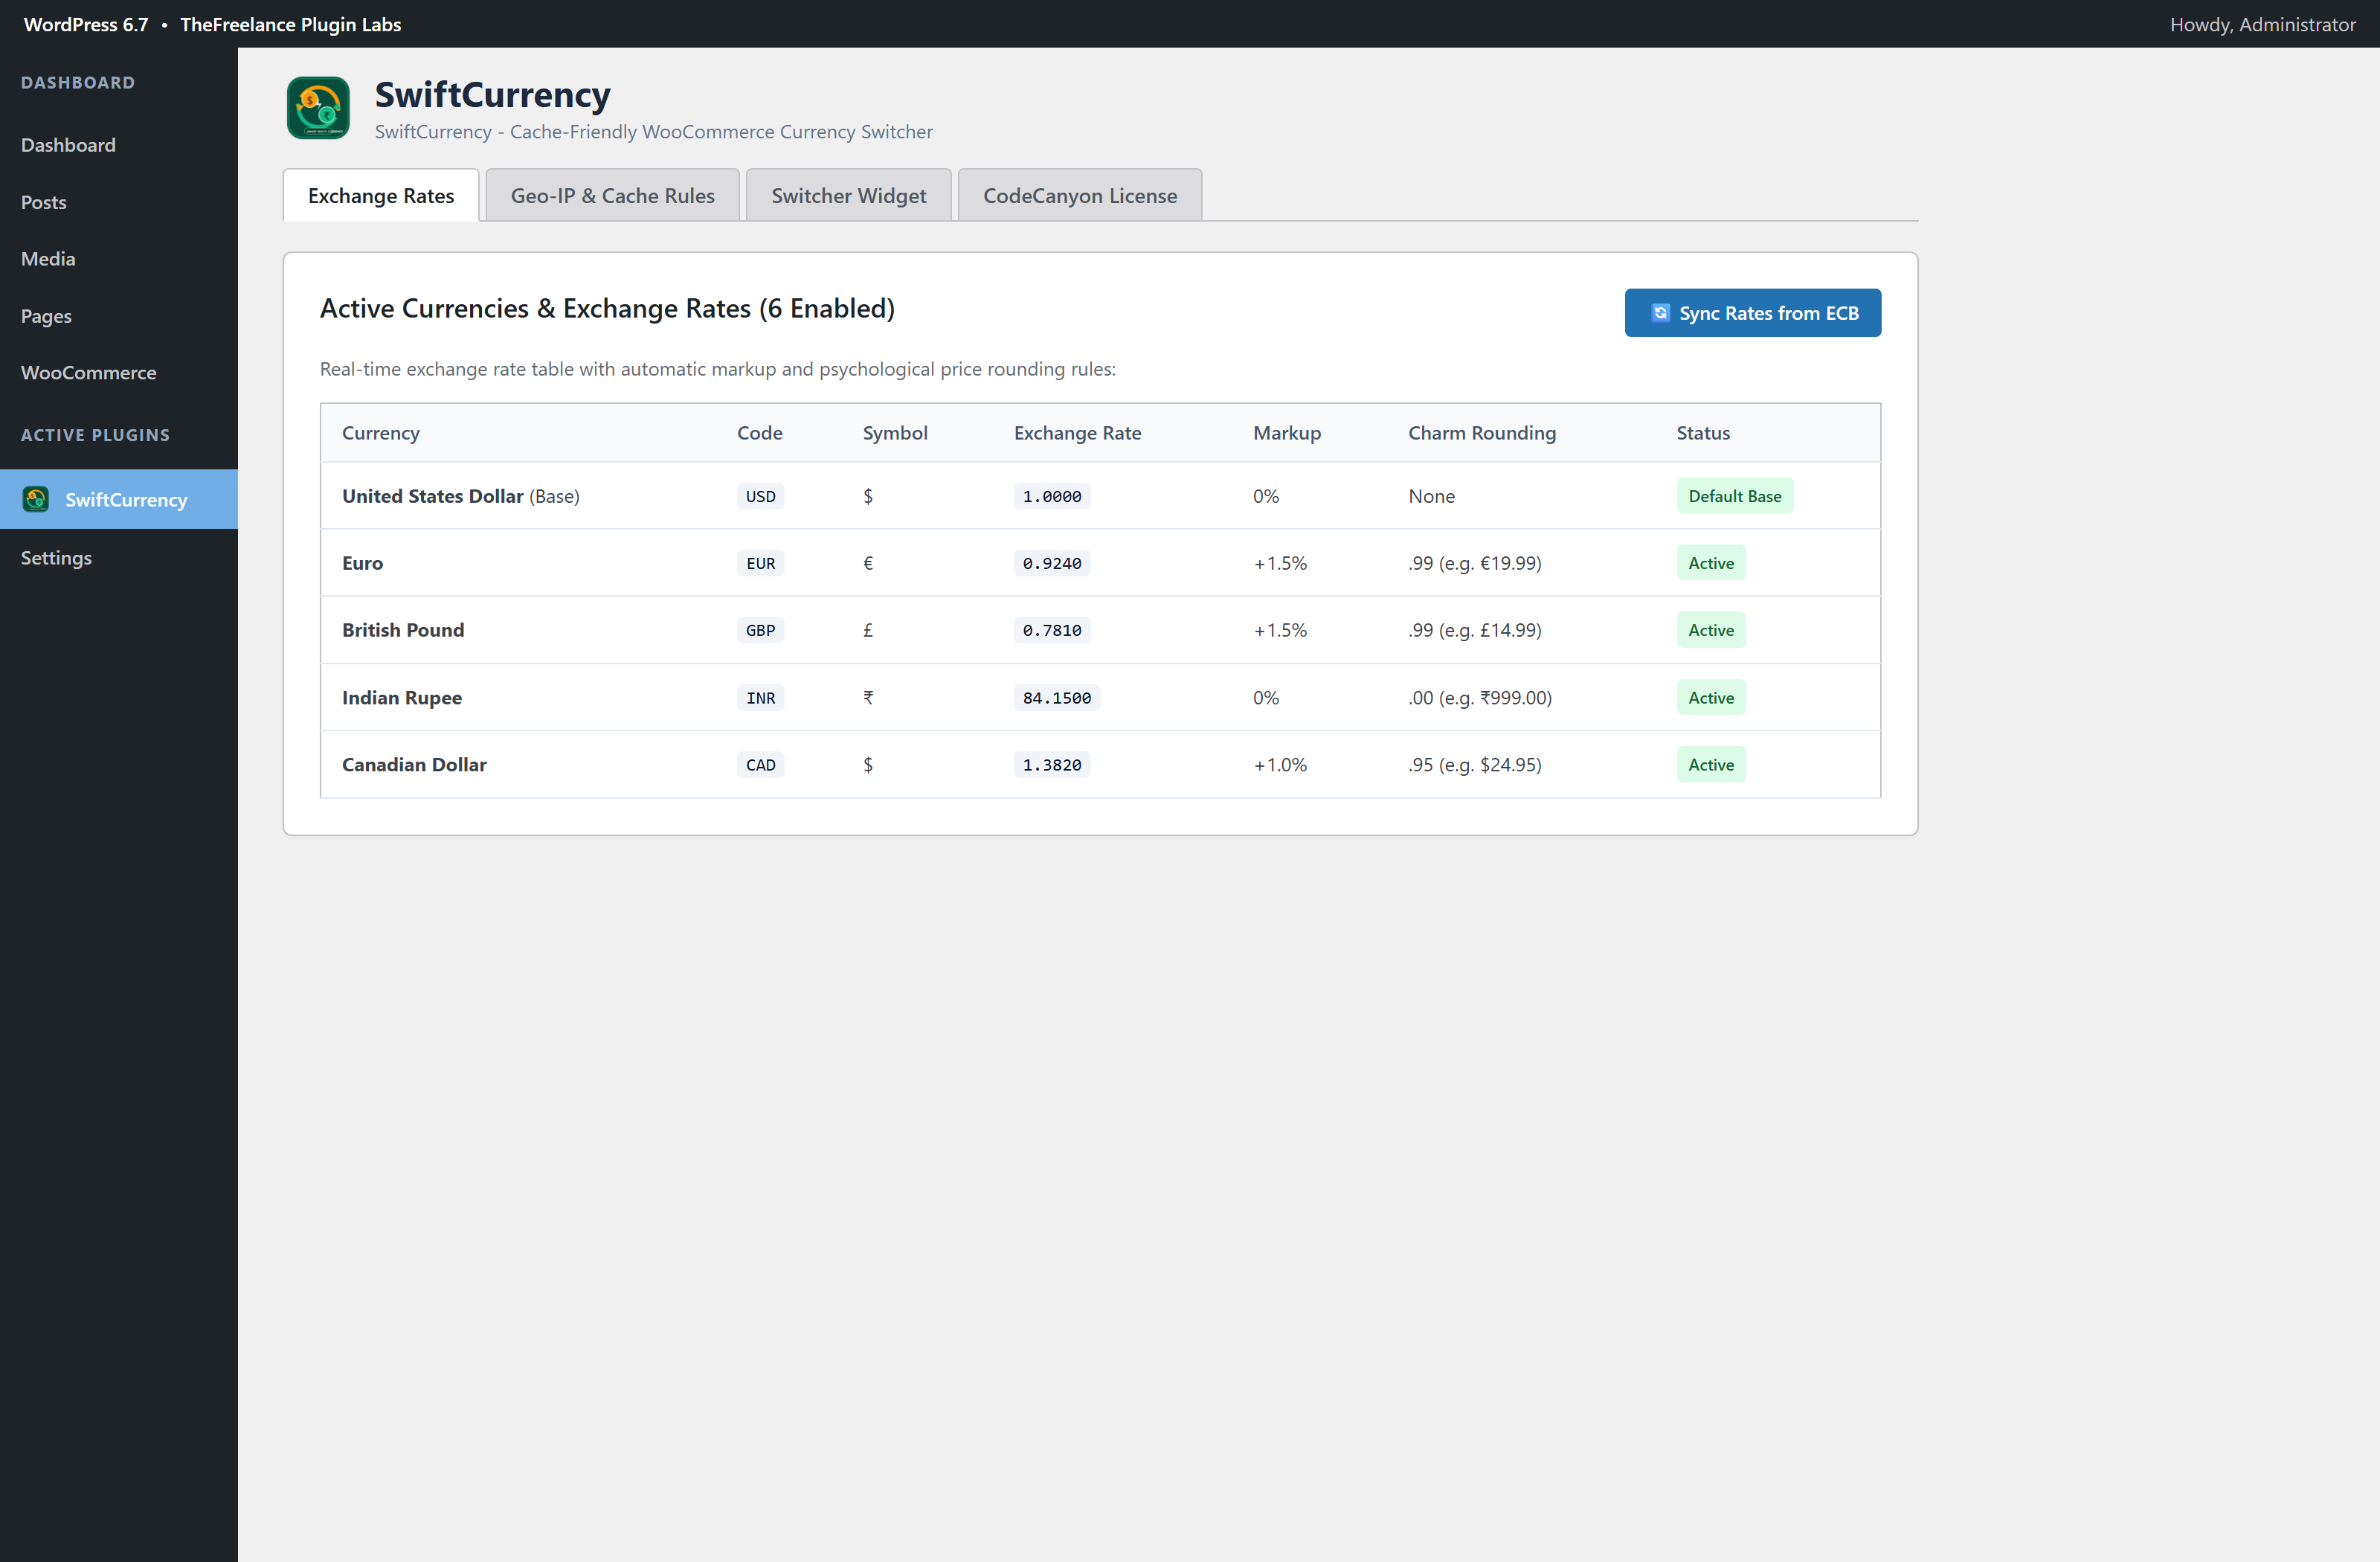Click the SwiftCurrency plugin logo in header
2380x1562 pixels.
(x=318, y=108)
